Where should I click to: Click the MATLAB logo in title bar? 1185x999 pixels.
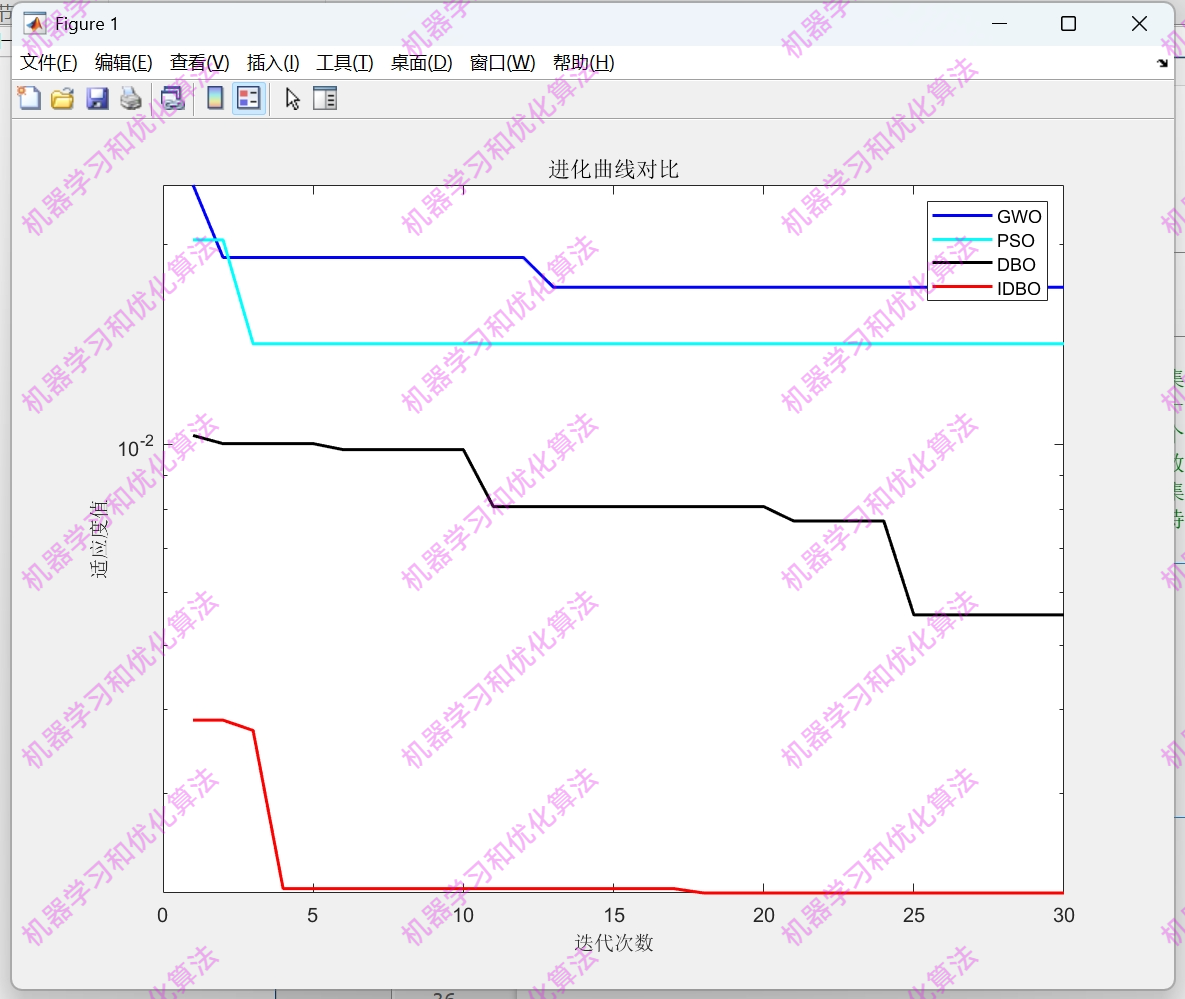(35, 24)
